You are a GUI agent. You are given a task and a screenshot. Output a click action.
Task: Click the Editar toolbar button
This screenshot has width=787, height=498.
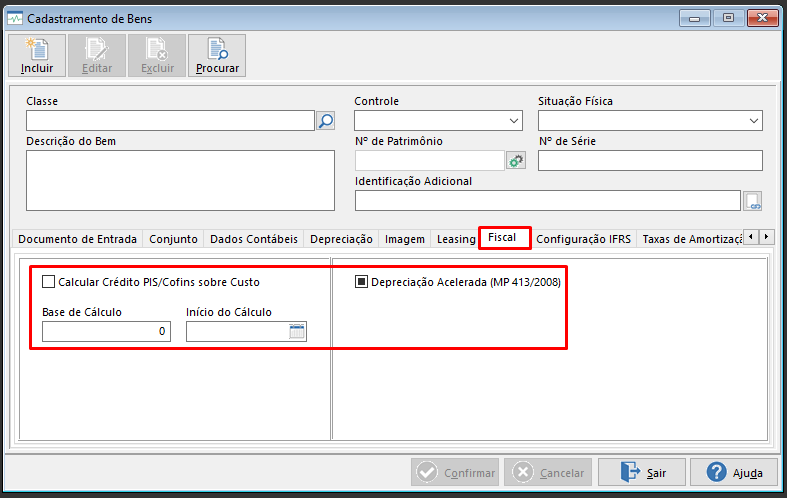pos(97,56)
